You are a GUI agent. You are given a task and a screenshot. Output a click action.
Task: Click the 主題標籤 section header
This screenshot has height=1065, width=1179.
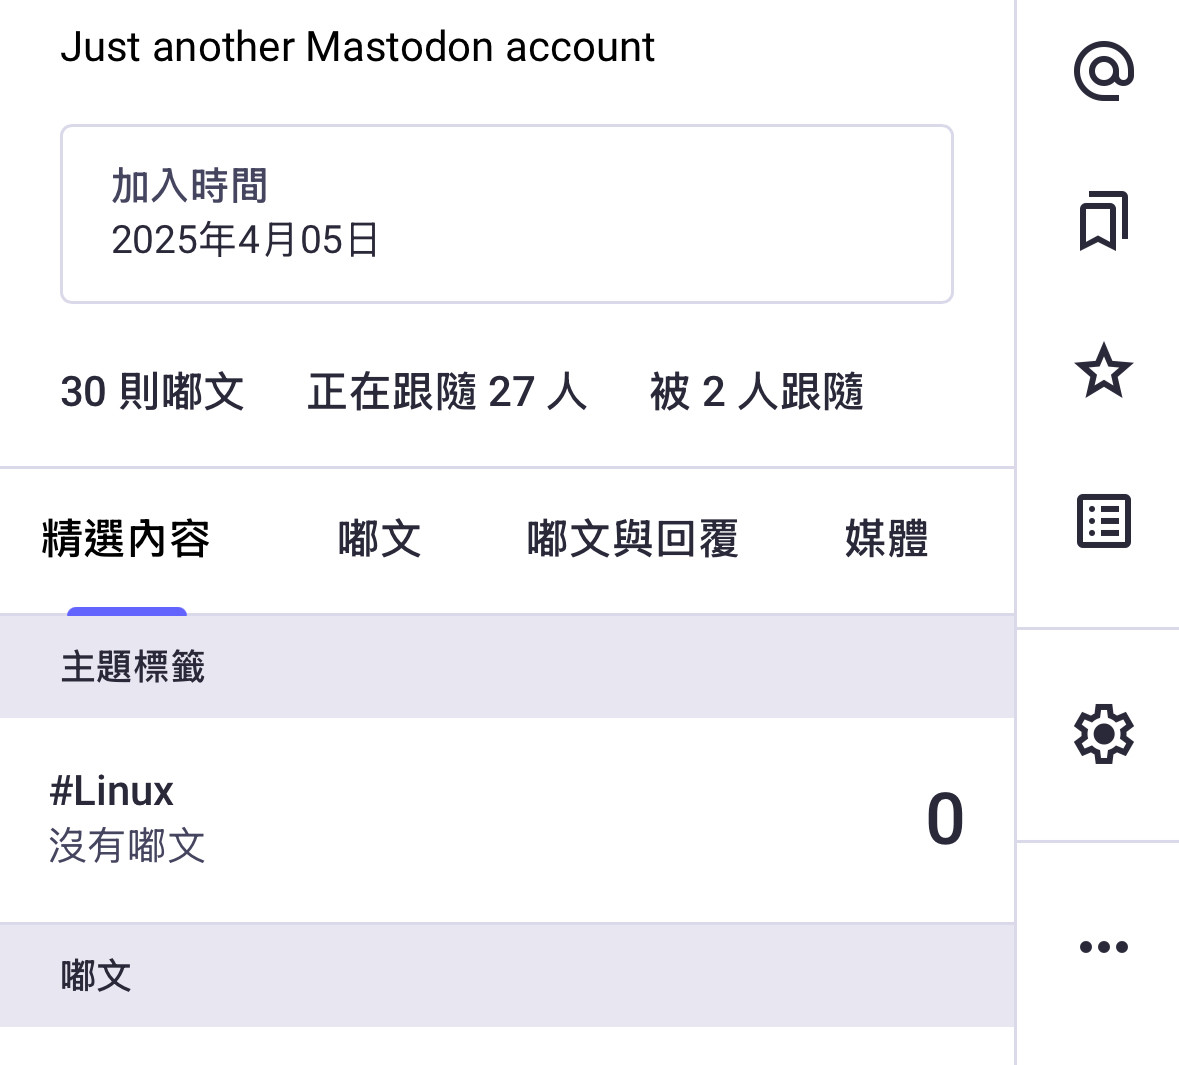133,667
